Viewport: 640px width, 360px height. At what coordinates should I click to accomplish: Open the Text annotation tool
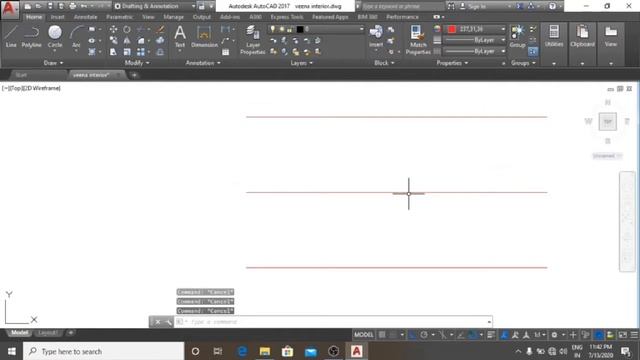(x=180, y=37)
